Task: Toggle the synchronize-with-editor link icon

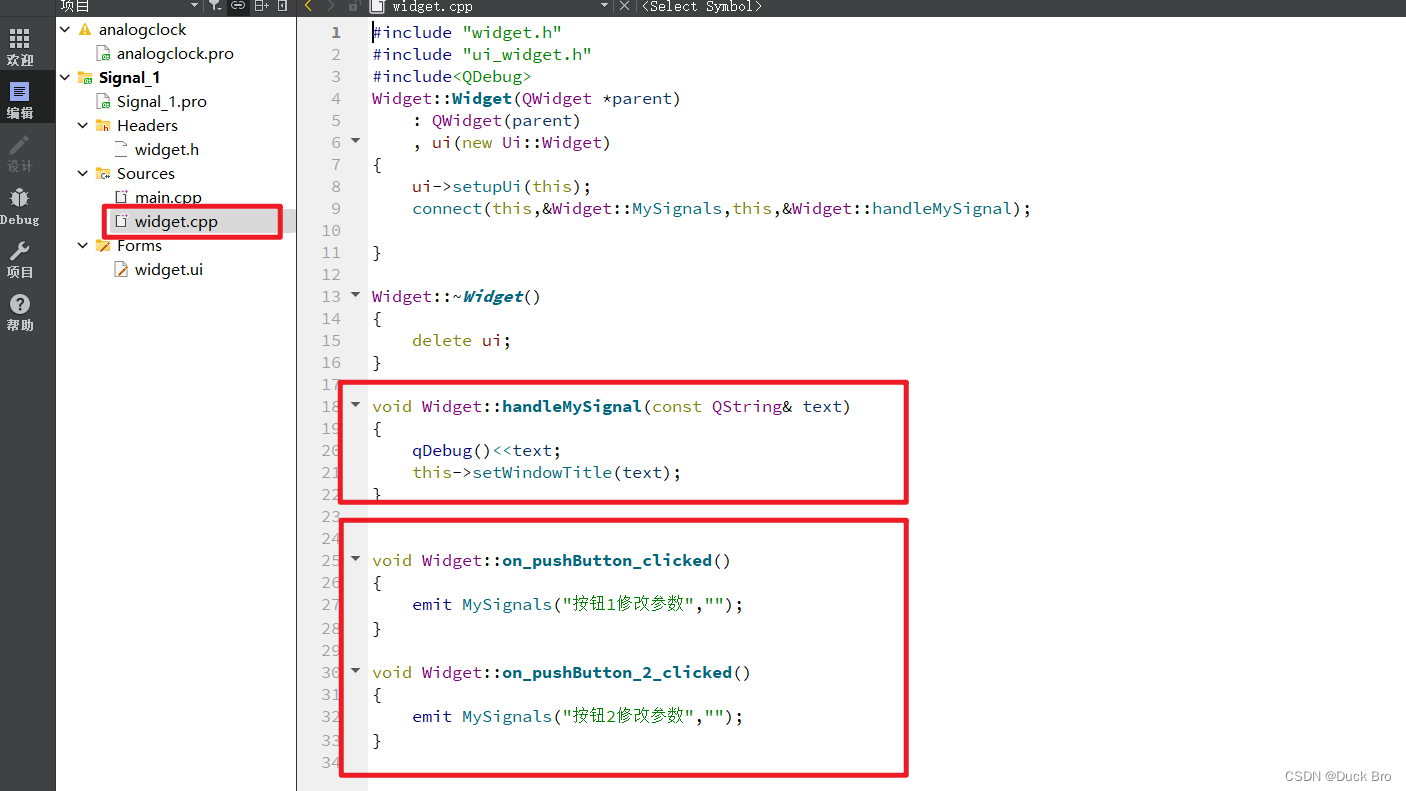Action: pos(238,6)
